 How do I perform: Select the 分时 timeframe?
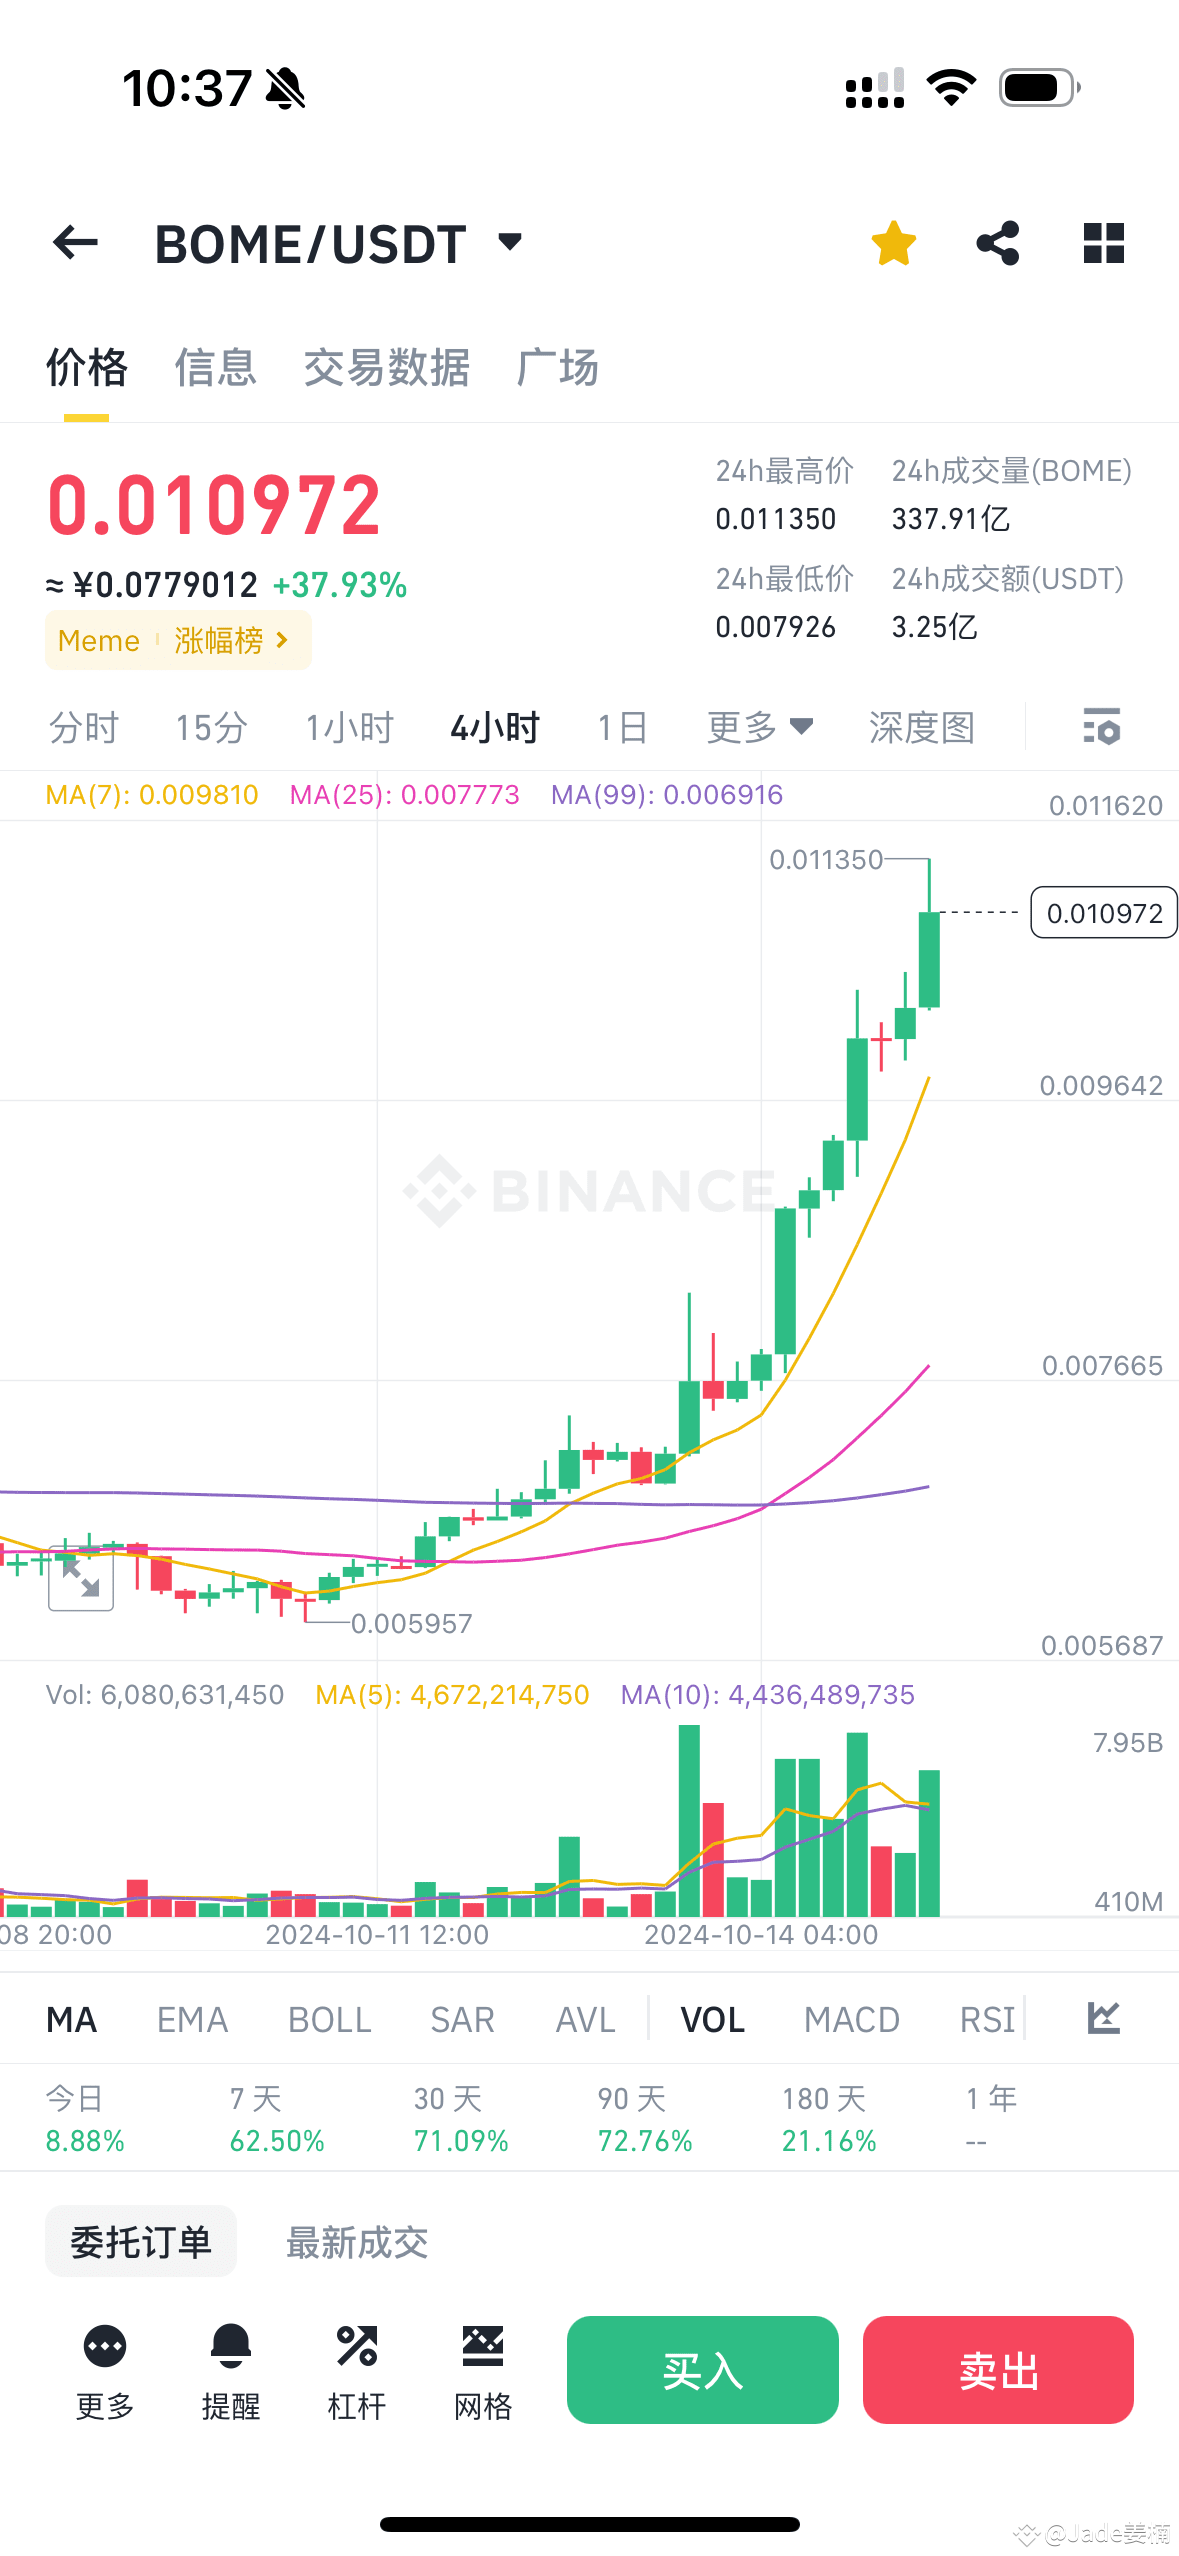pos(84,727)
